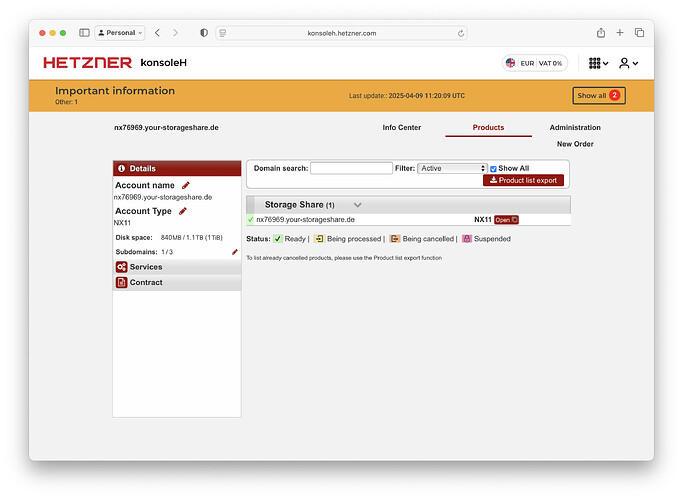Click the Subdomains 1/3 value
The height and width of the screenshot is (499, 683).
point(167,252)
